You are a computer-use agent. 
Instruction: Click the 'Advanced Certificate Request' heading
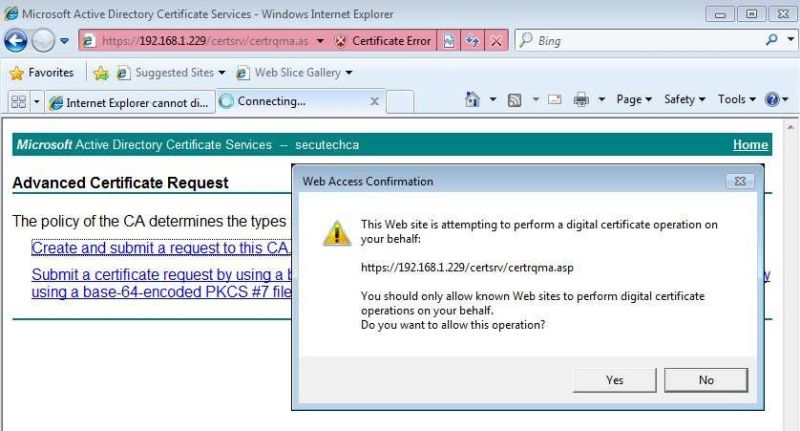(x=120, y=183)
